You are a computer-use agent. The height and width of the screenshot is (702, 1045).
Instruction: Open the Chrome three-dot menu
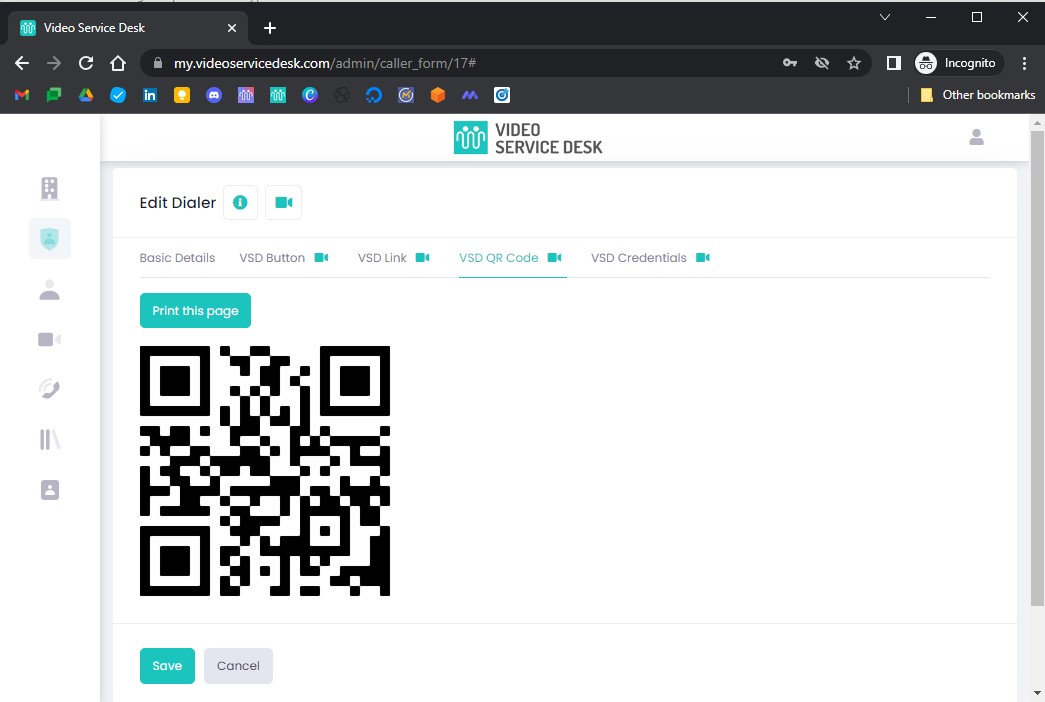[x=1024, y=63]
